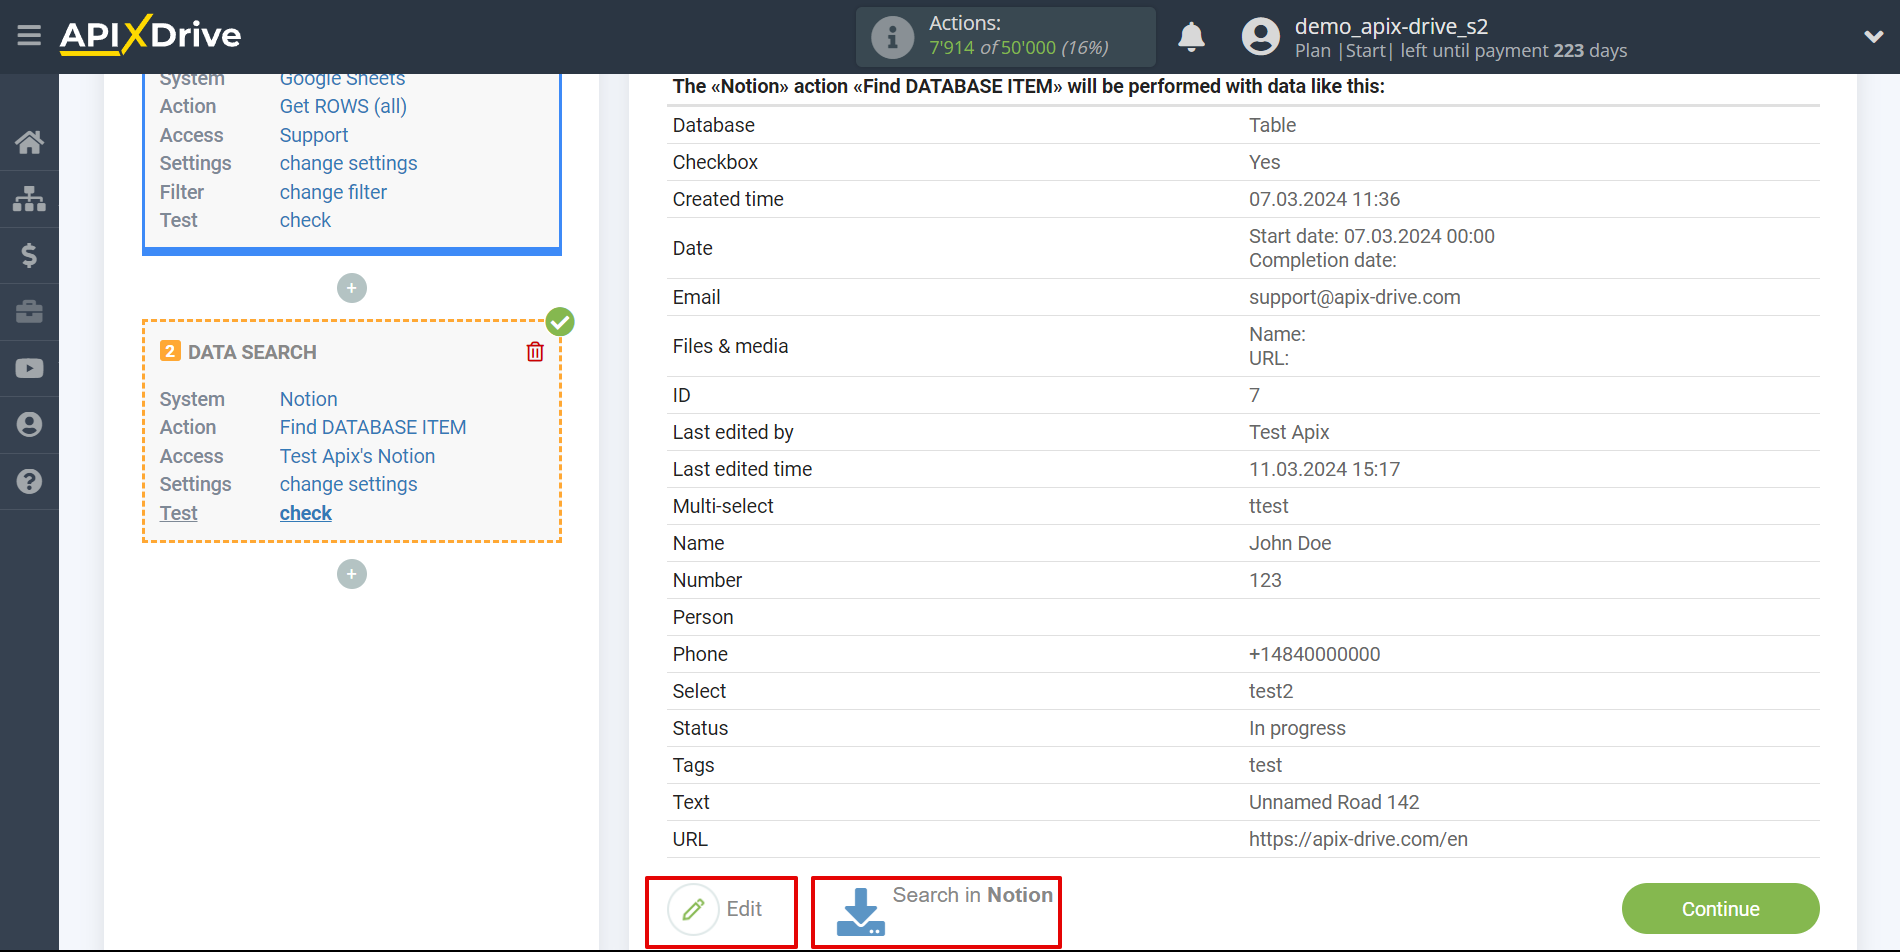Click the Edit pencil icon
Image resolution: width=1900 pixels, height=952 pixels.
coord(693,909)
